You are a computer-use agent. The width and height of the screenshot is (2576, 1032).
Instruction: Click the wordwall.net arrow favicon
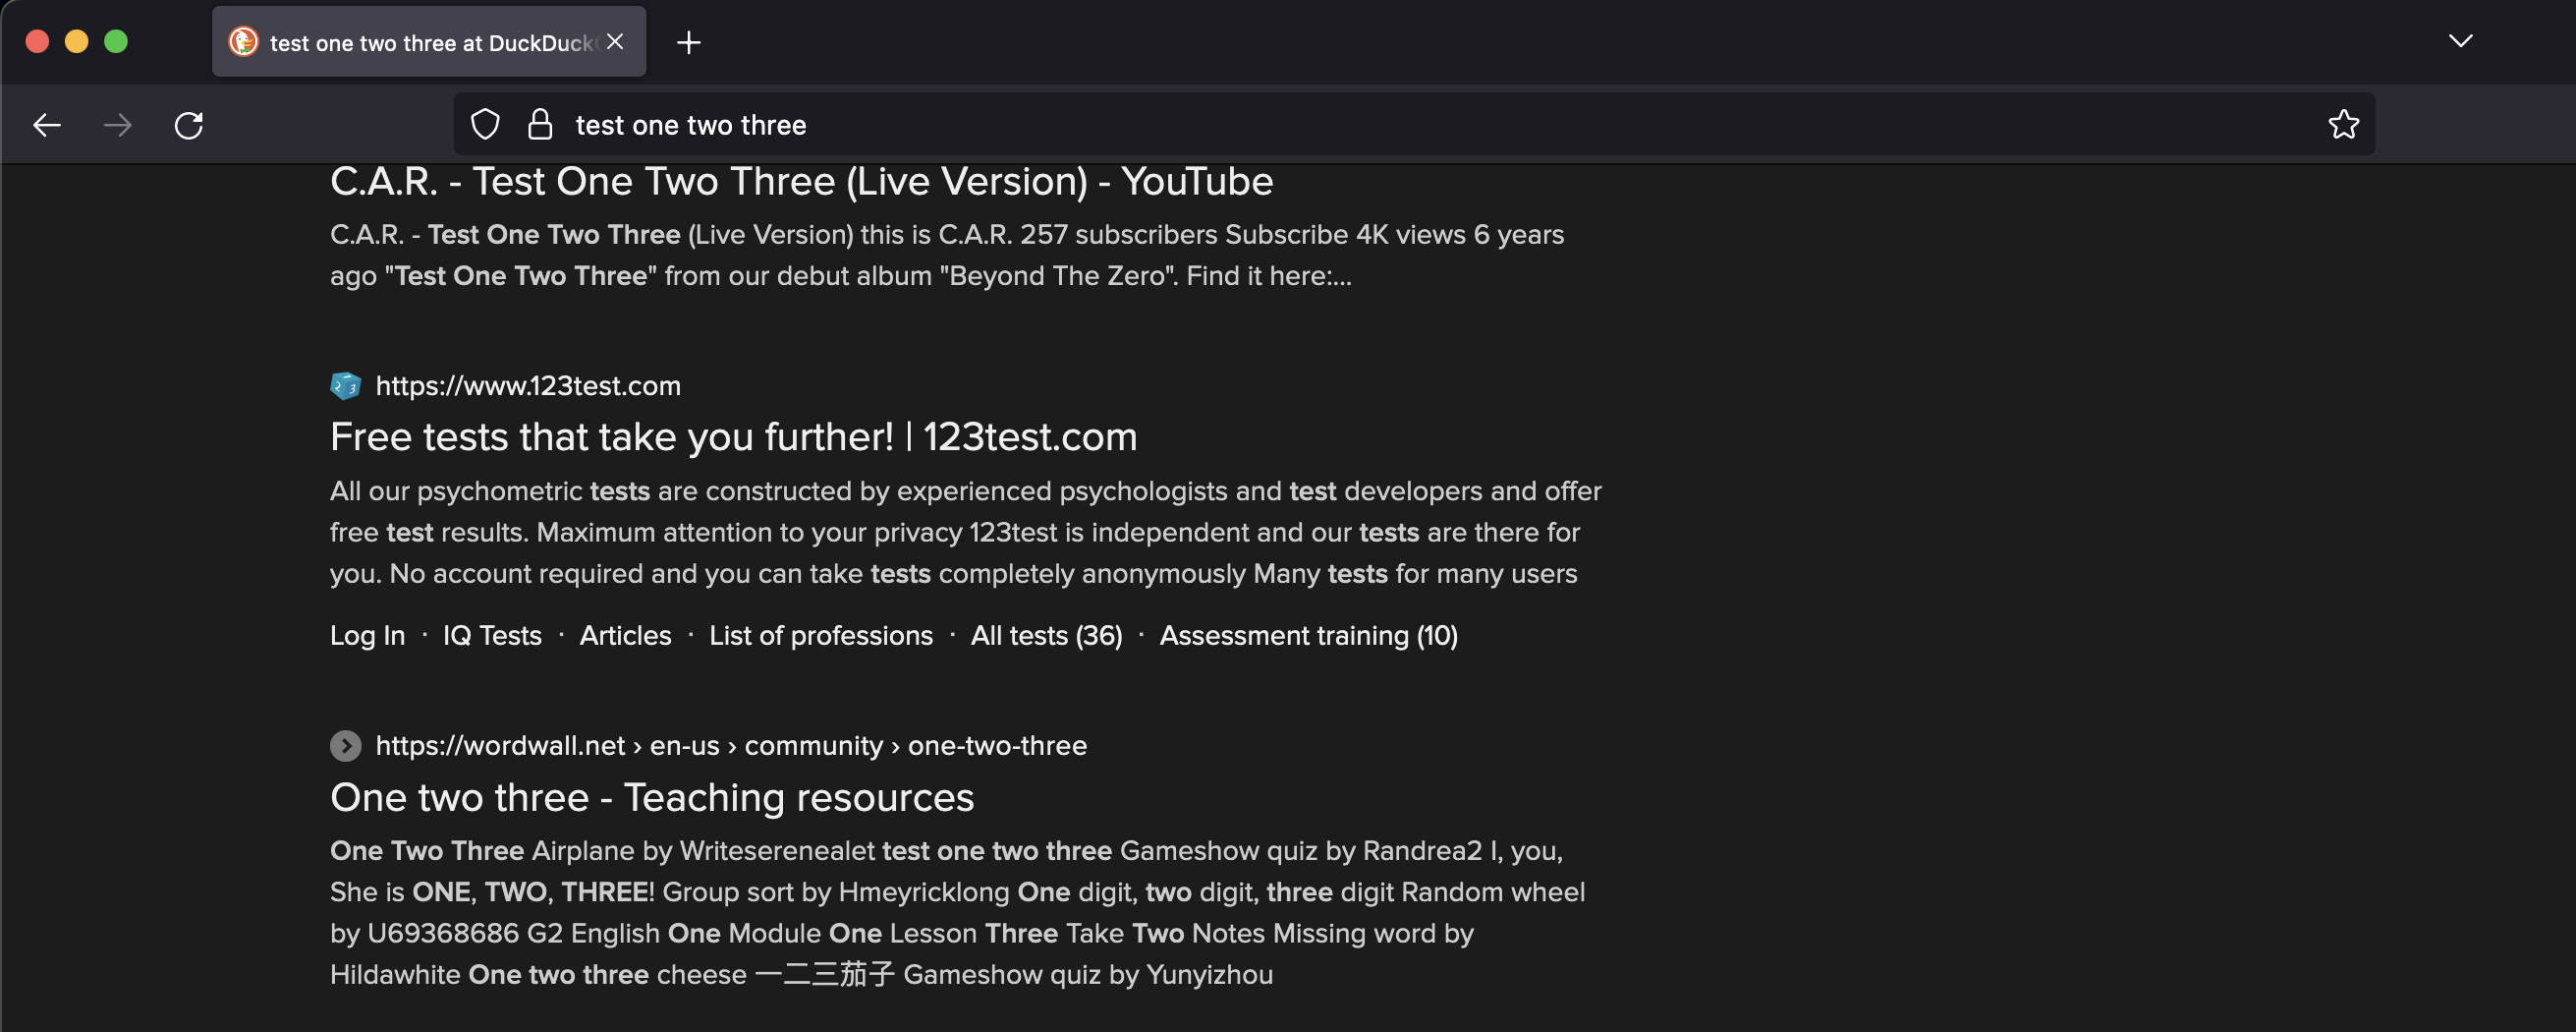point(345,745)
